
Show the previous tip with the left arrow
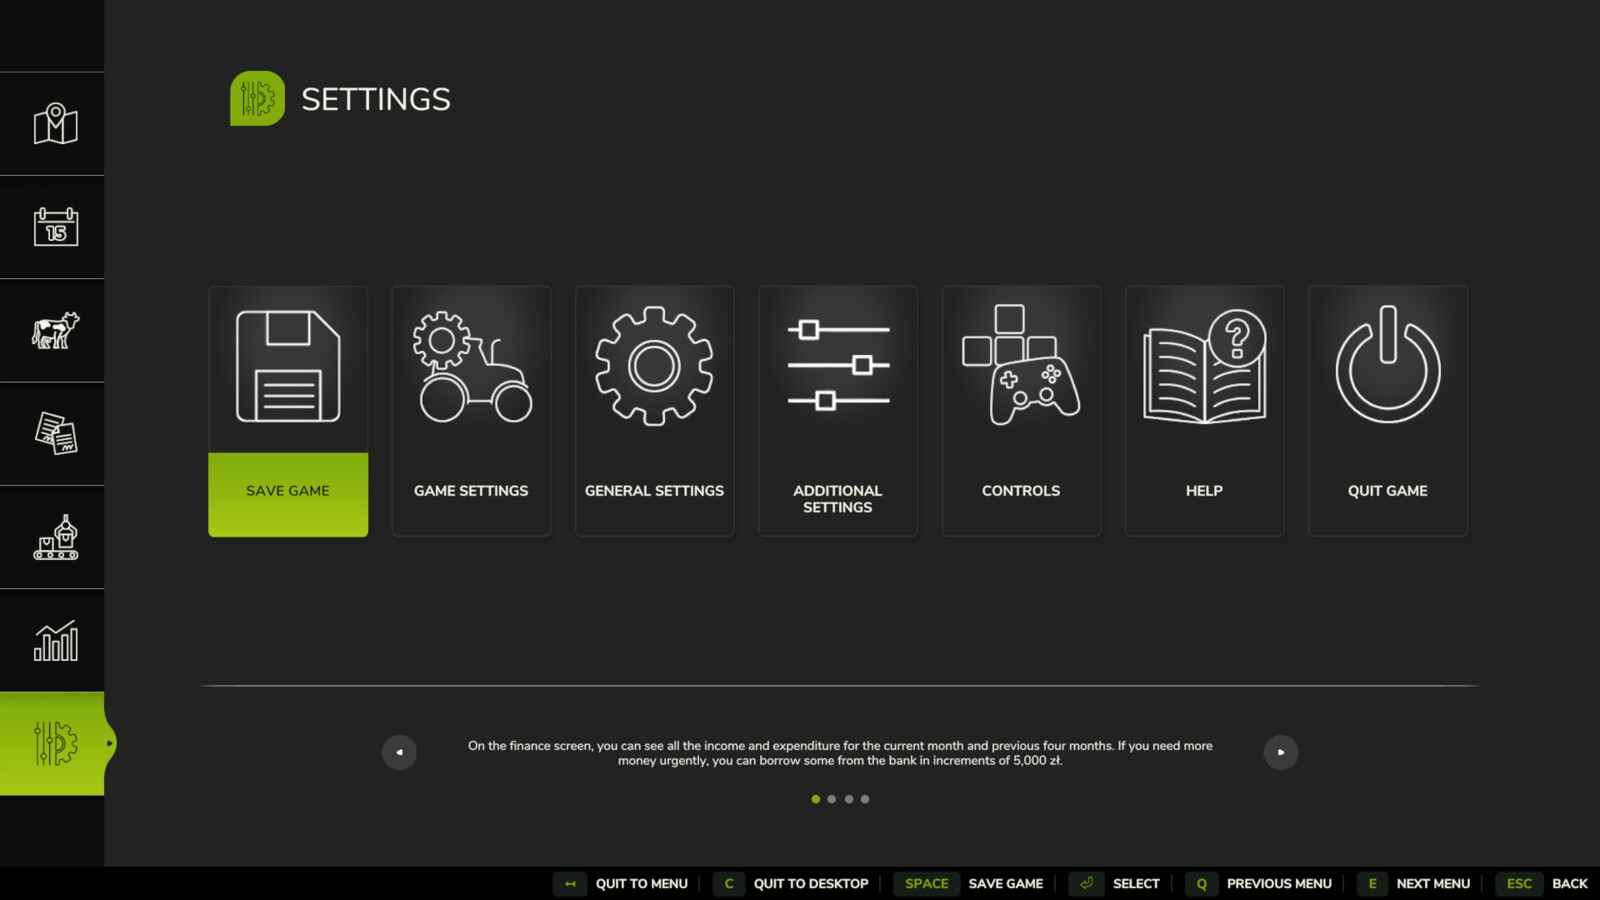[399, 752]
